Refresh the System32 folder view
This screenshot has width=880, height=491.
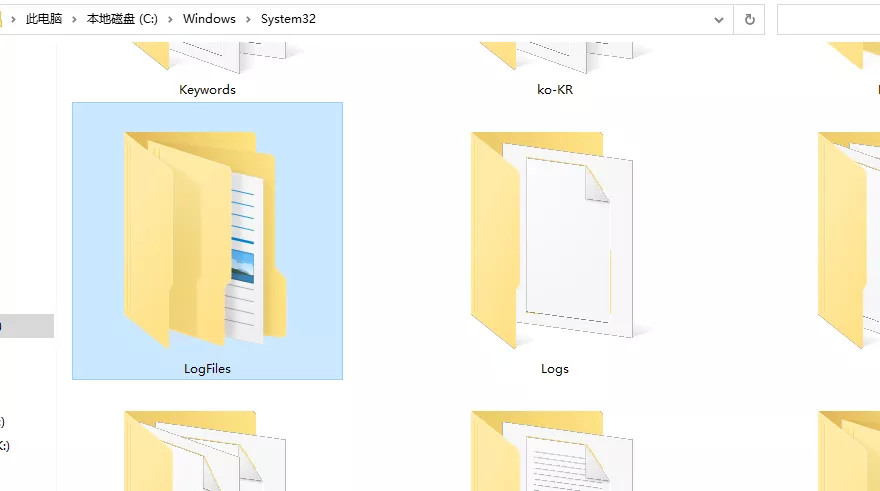pos(749,20)
